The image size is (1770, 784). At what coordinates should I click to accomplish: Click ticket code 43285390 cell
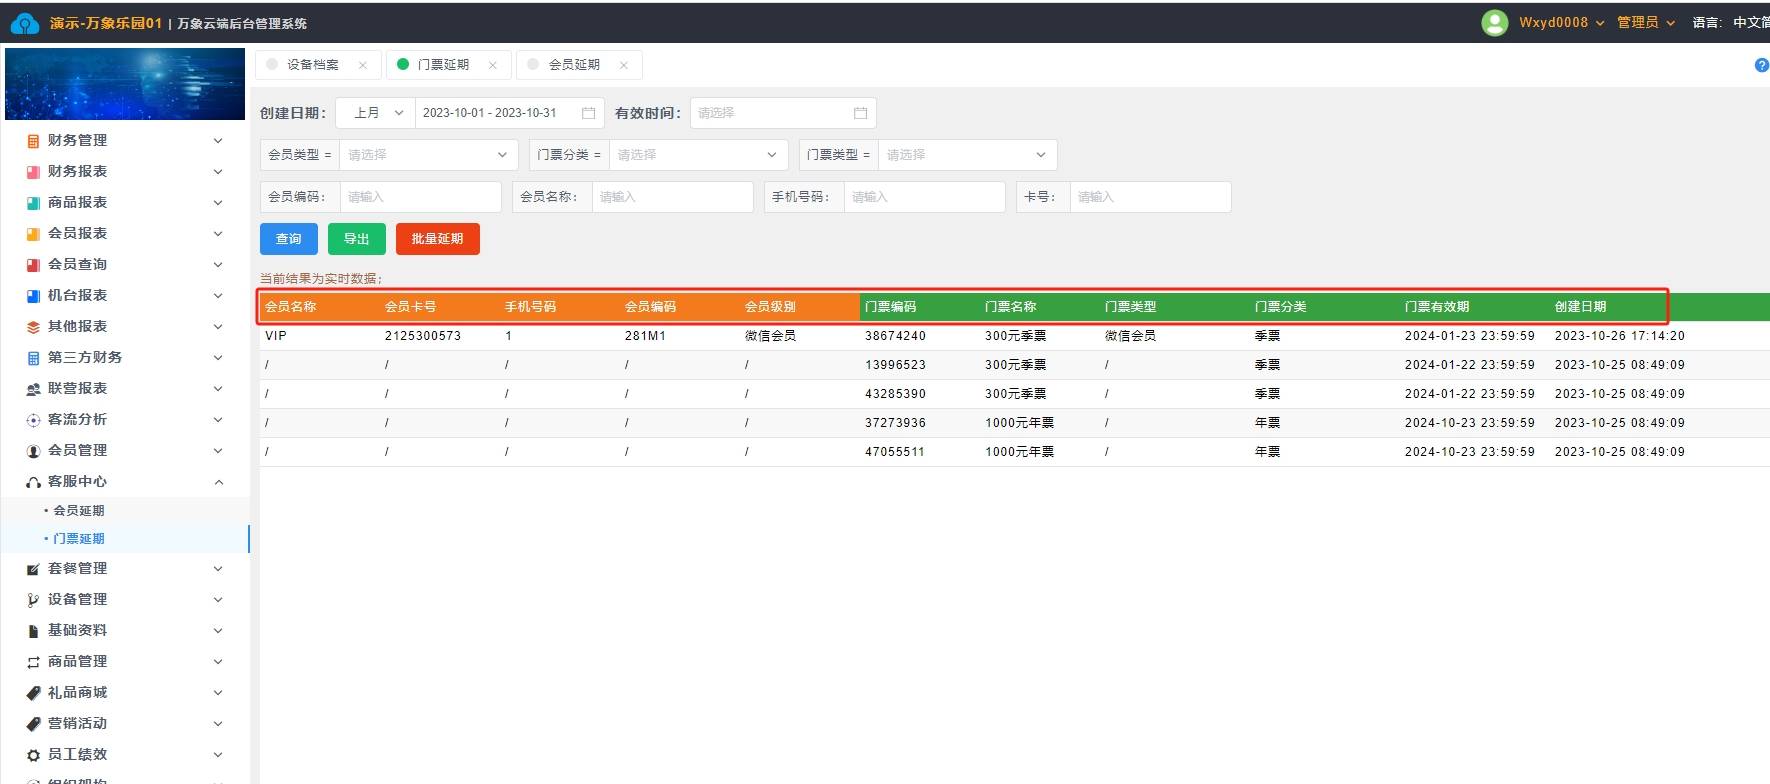(895, 394)
